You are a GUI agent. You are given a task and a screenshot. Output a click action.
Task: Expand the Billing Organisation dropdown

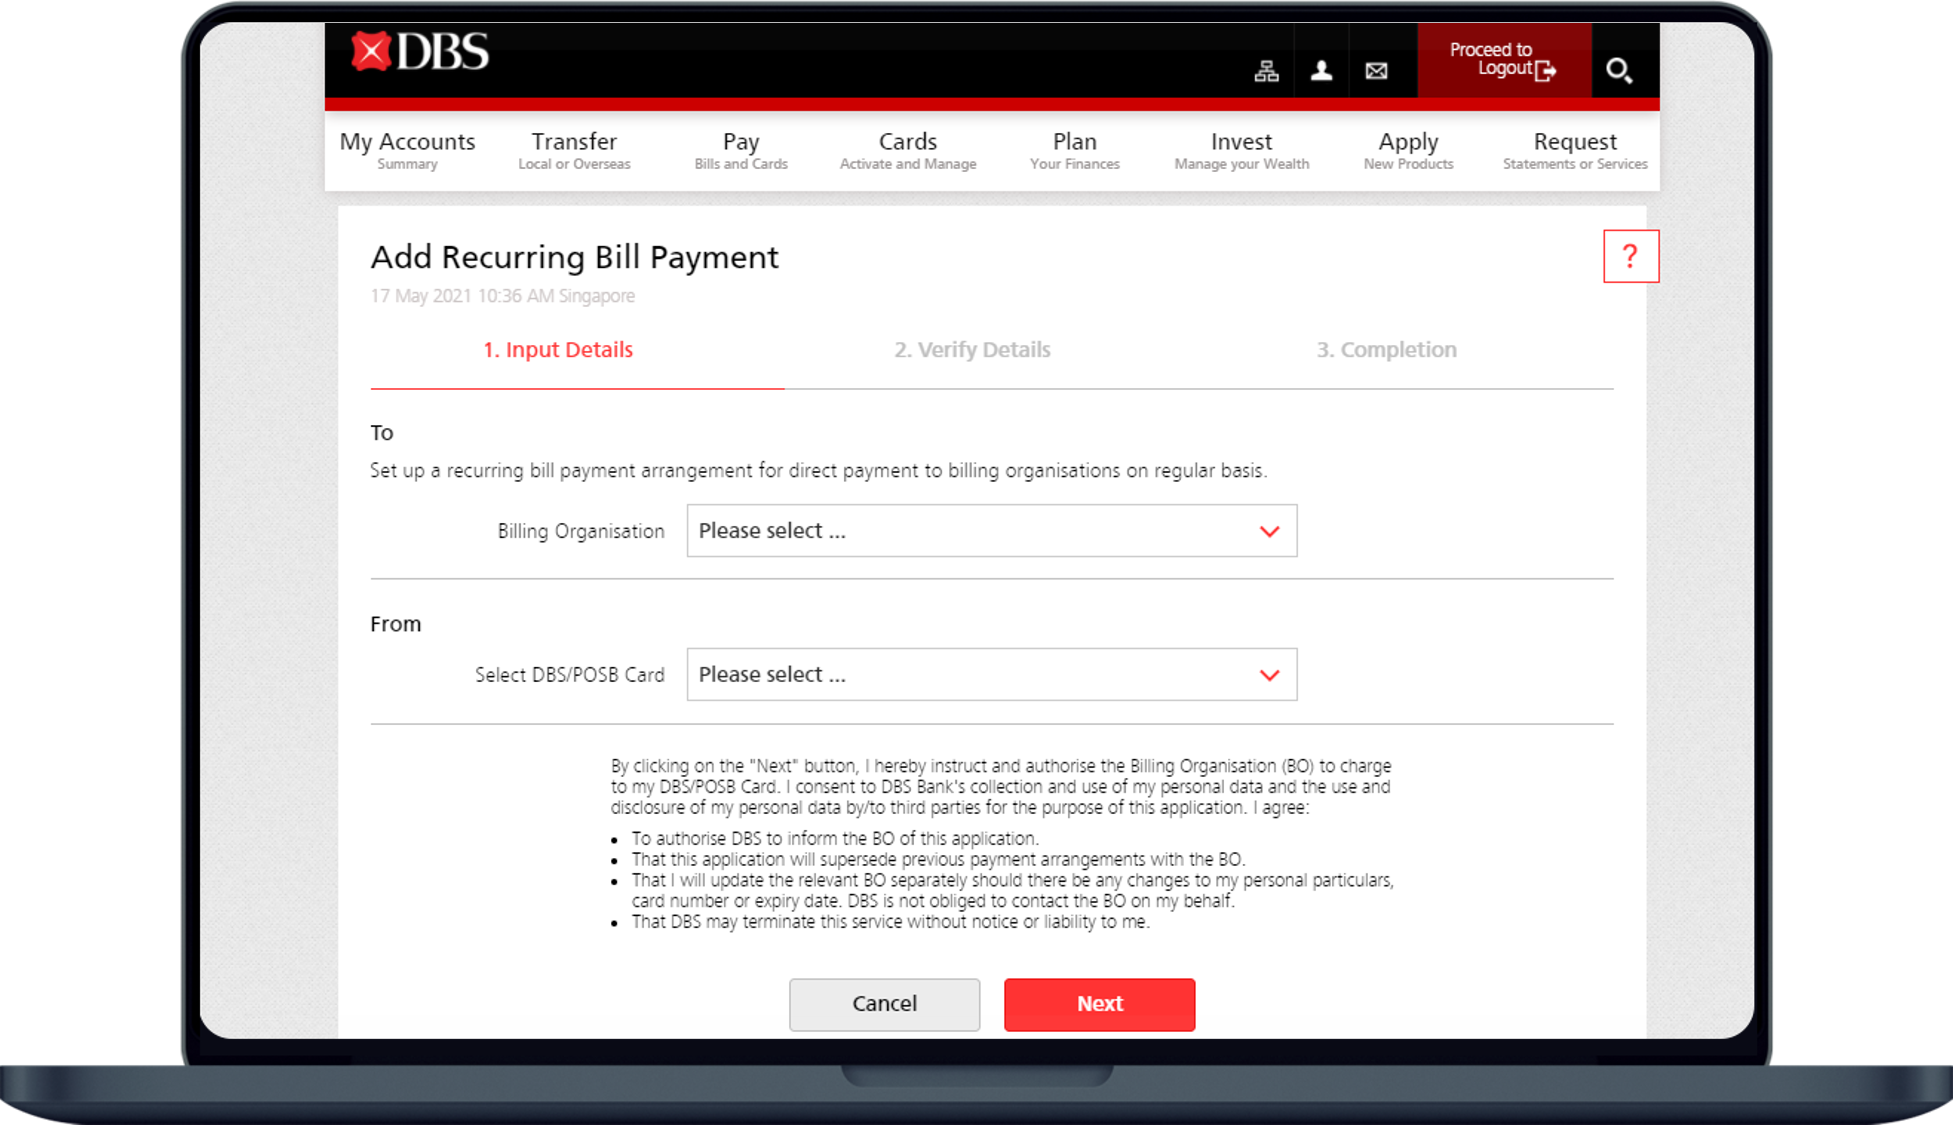[990, 531]
